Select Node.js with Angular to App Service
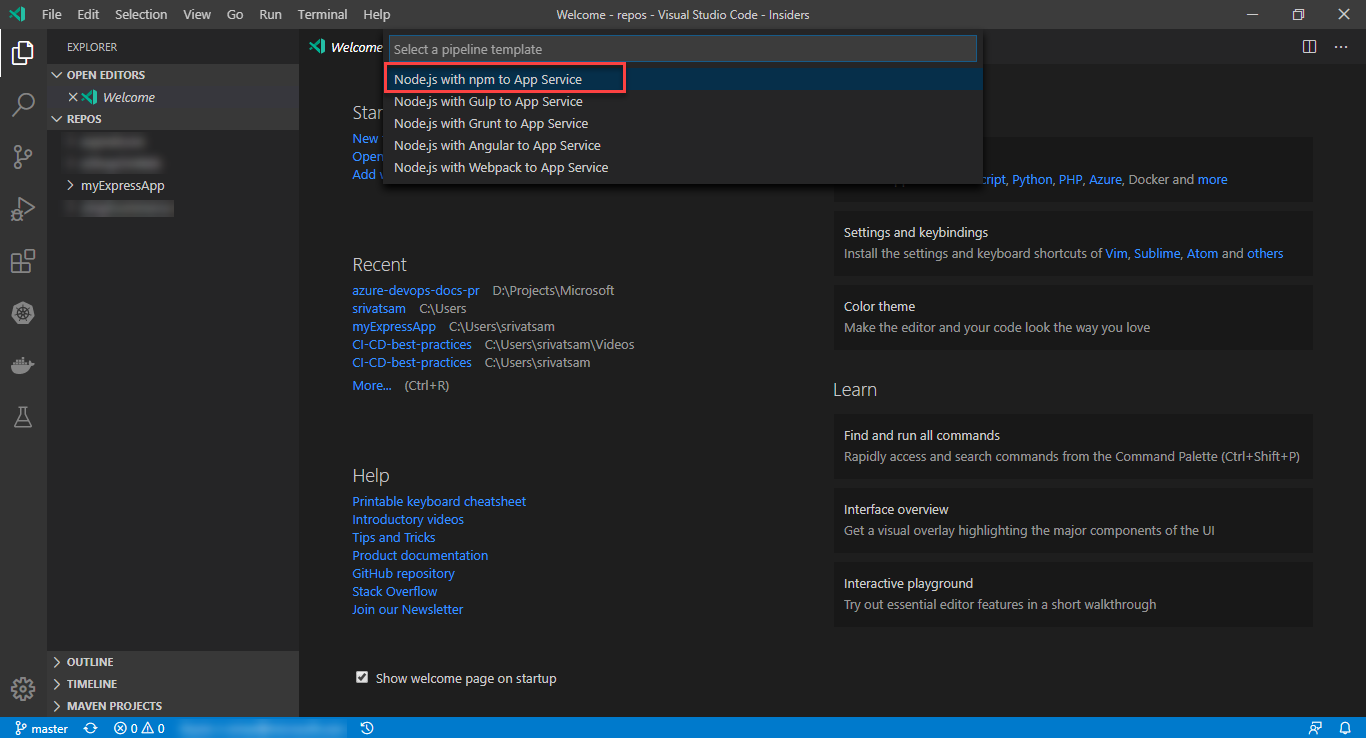The width and height of the screenshot is (1366, 738). pos(497,145)
